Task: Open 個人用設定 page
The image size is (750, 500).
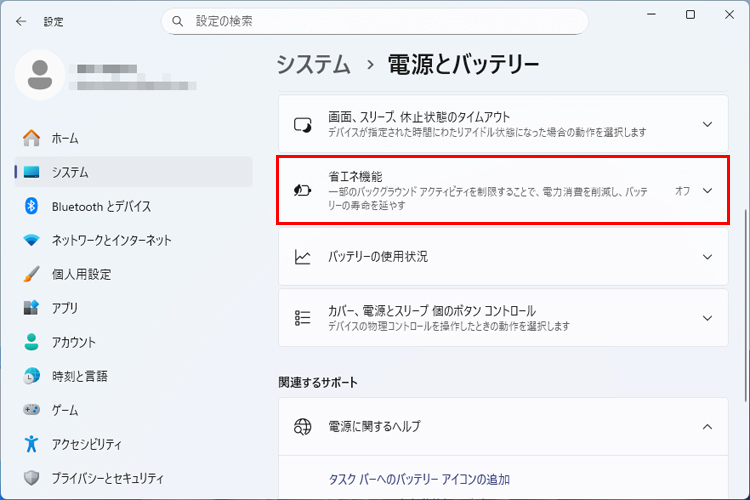Action: click(x=81, y=274)
